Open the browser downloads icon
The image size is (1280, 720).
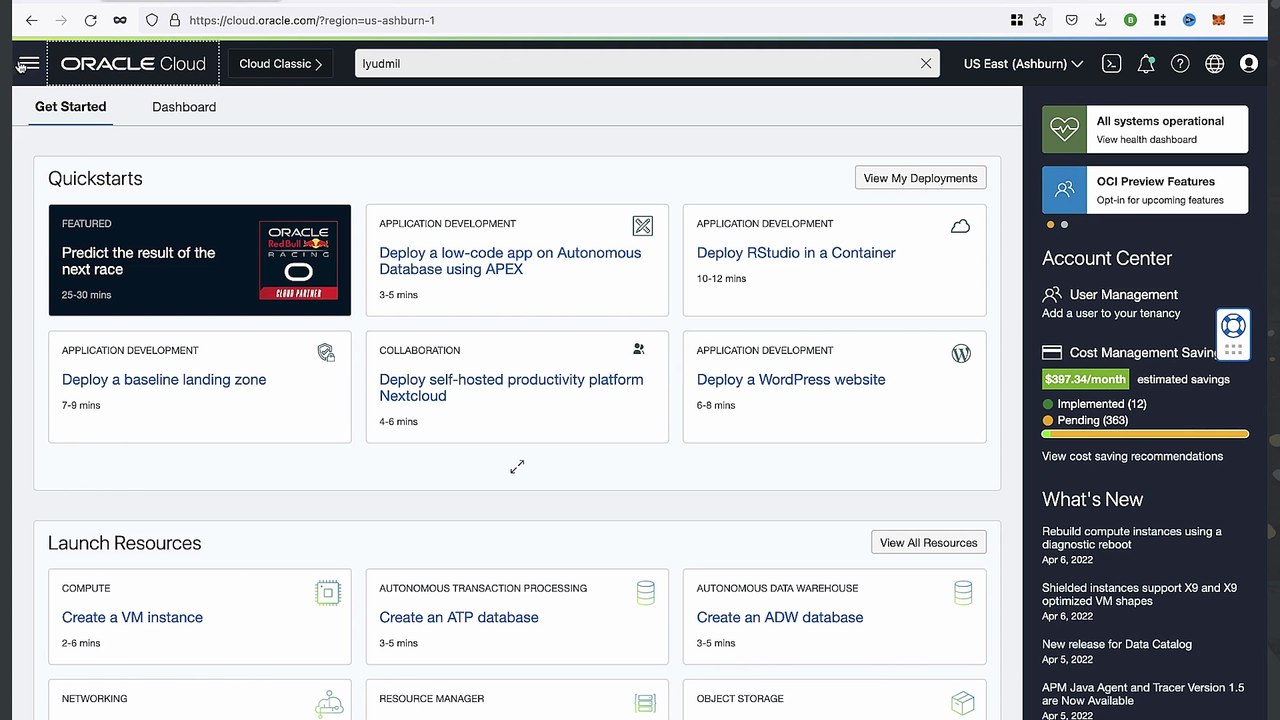(1100, 20)
